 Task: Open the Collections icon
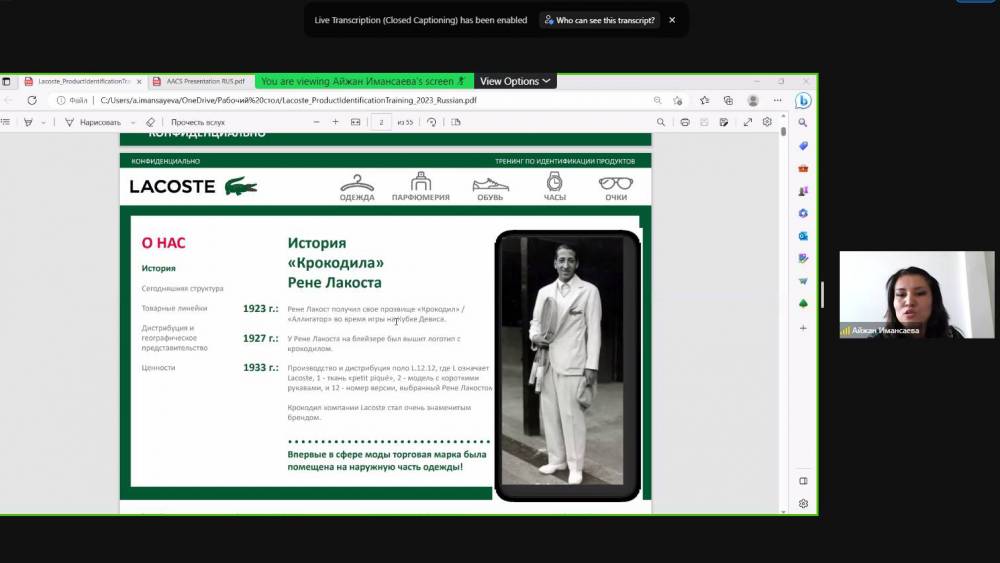[728, 100]
